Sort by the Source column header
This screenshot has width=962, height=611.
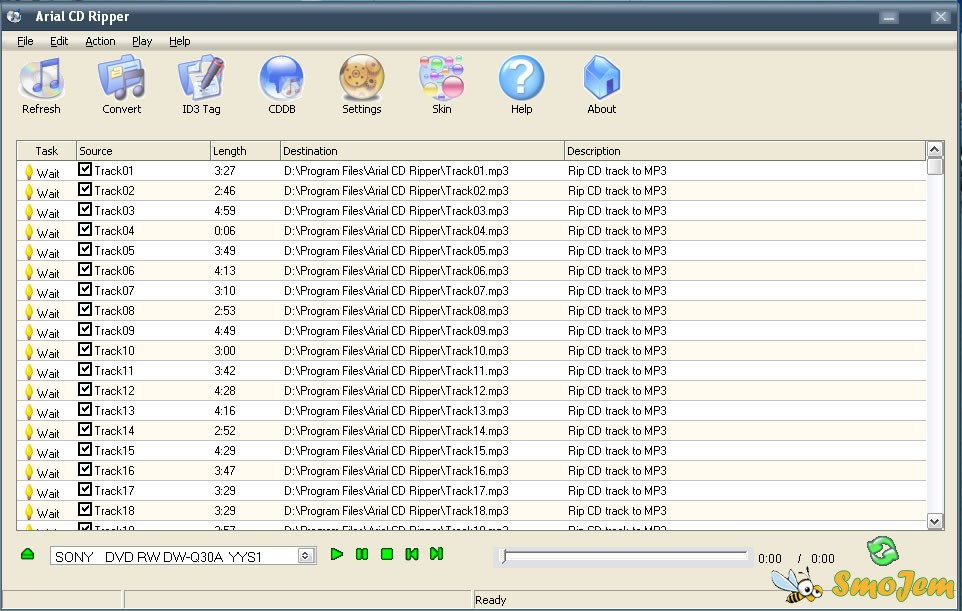(143, 151)
